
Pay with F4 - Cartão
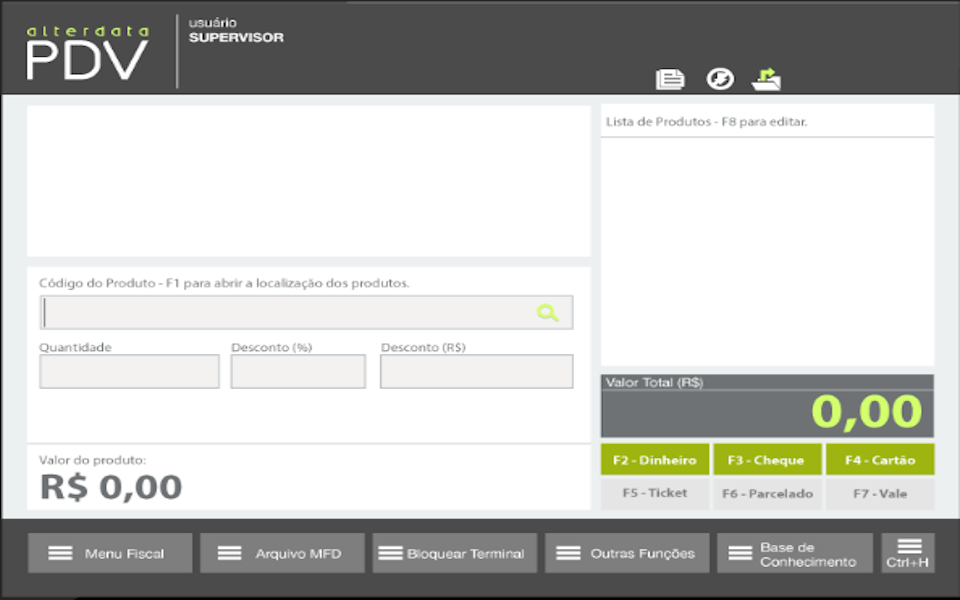(x=880, y=460)
